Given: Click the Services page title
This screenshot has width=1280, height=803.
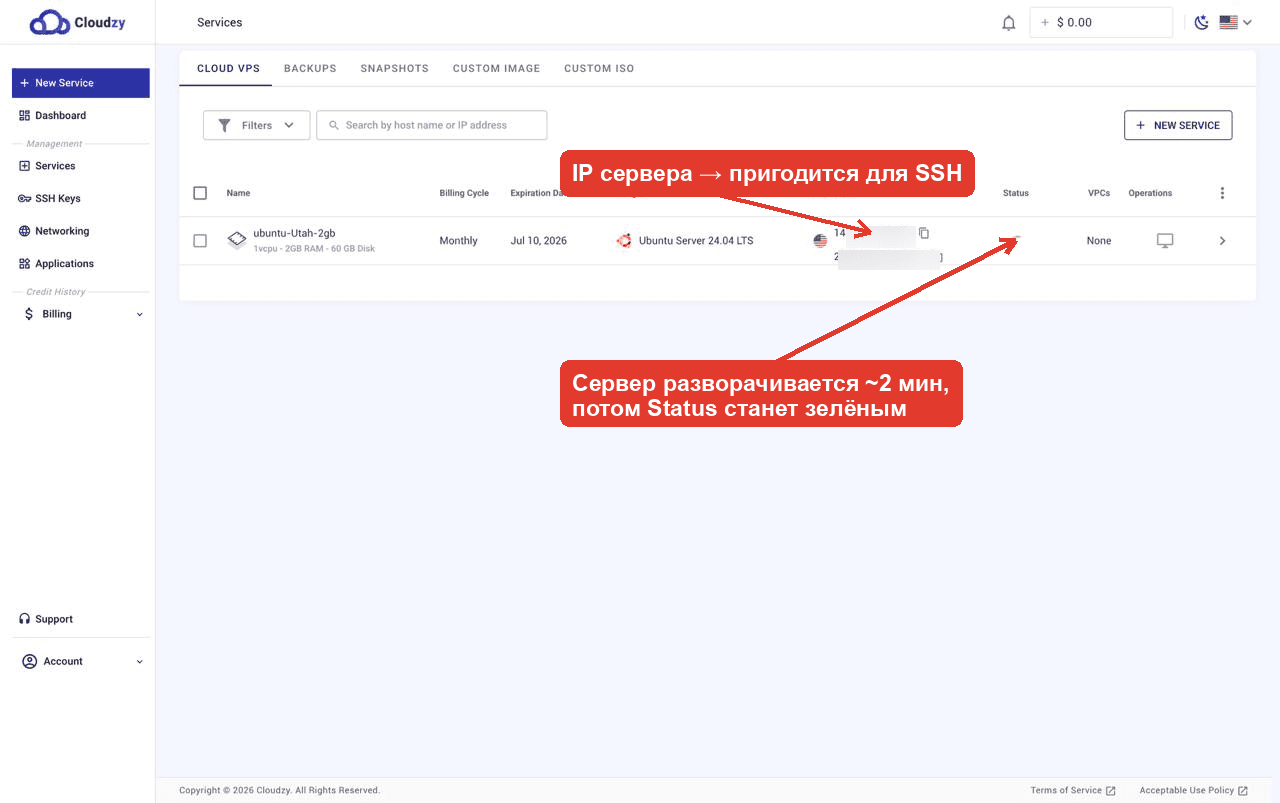Looking at the screenshot, I should tap(220, 22).
